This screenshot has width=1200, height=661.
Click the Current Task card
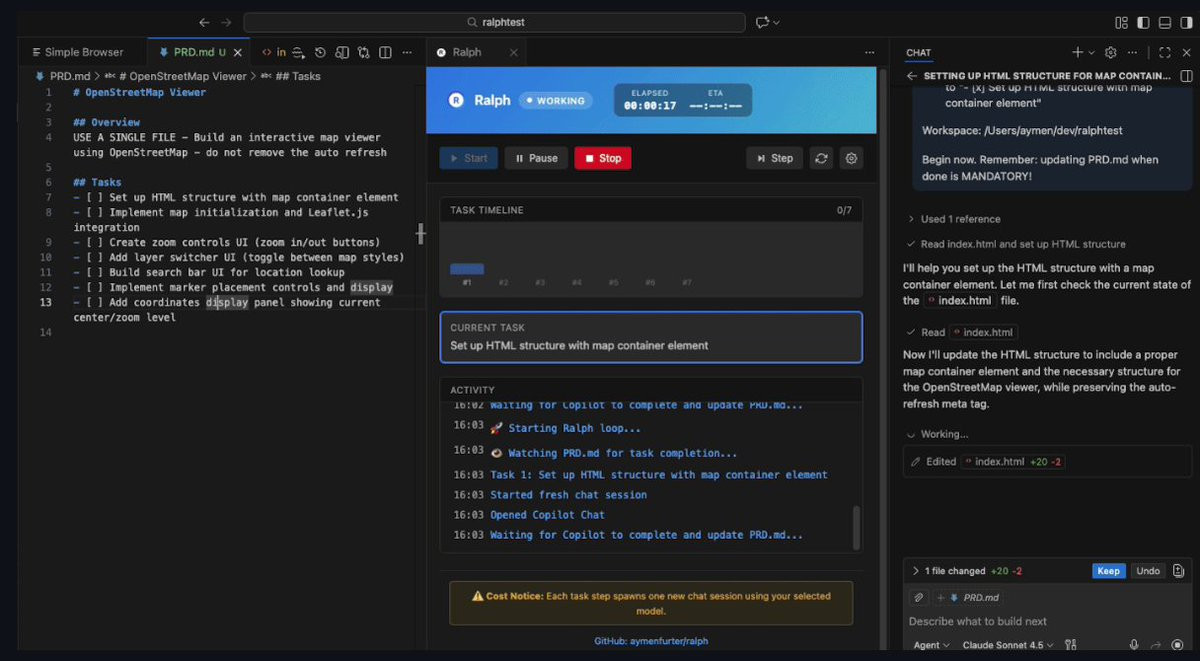pos(651,337)
